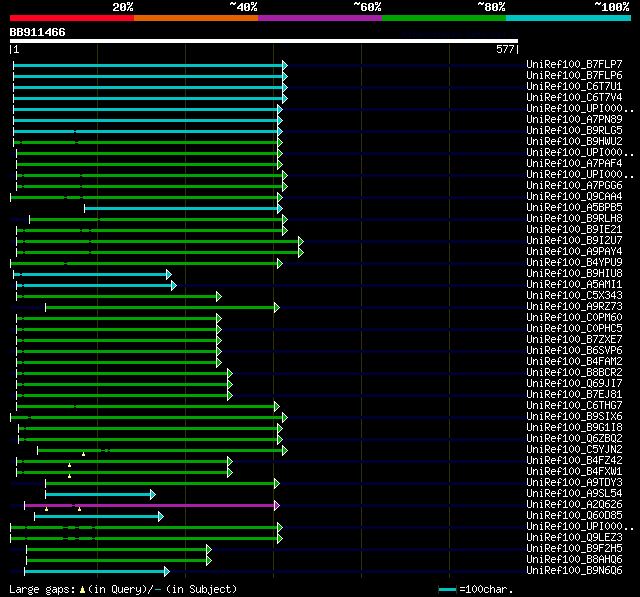
Task: Select the UniRef100_C0PHC5 label
Action: coord(574,329)
